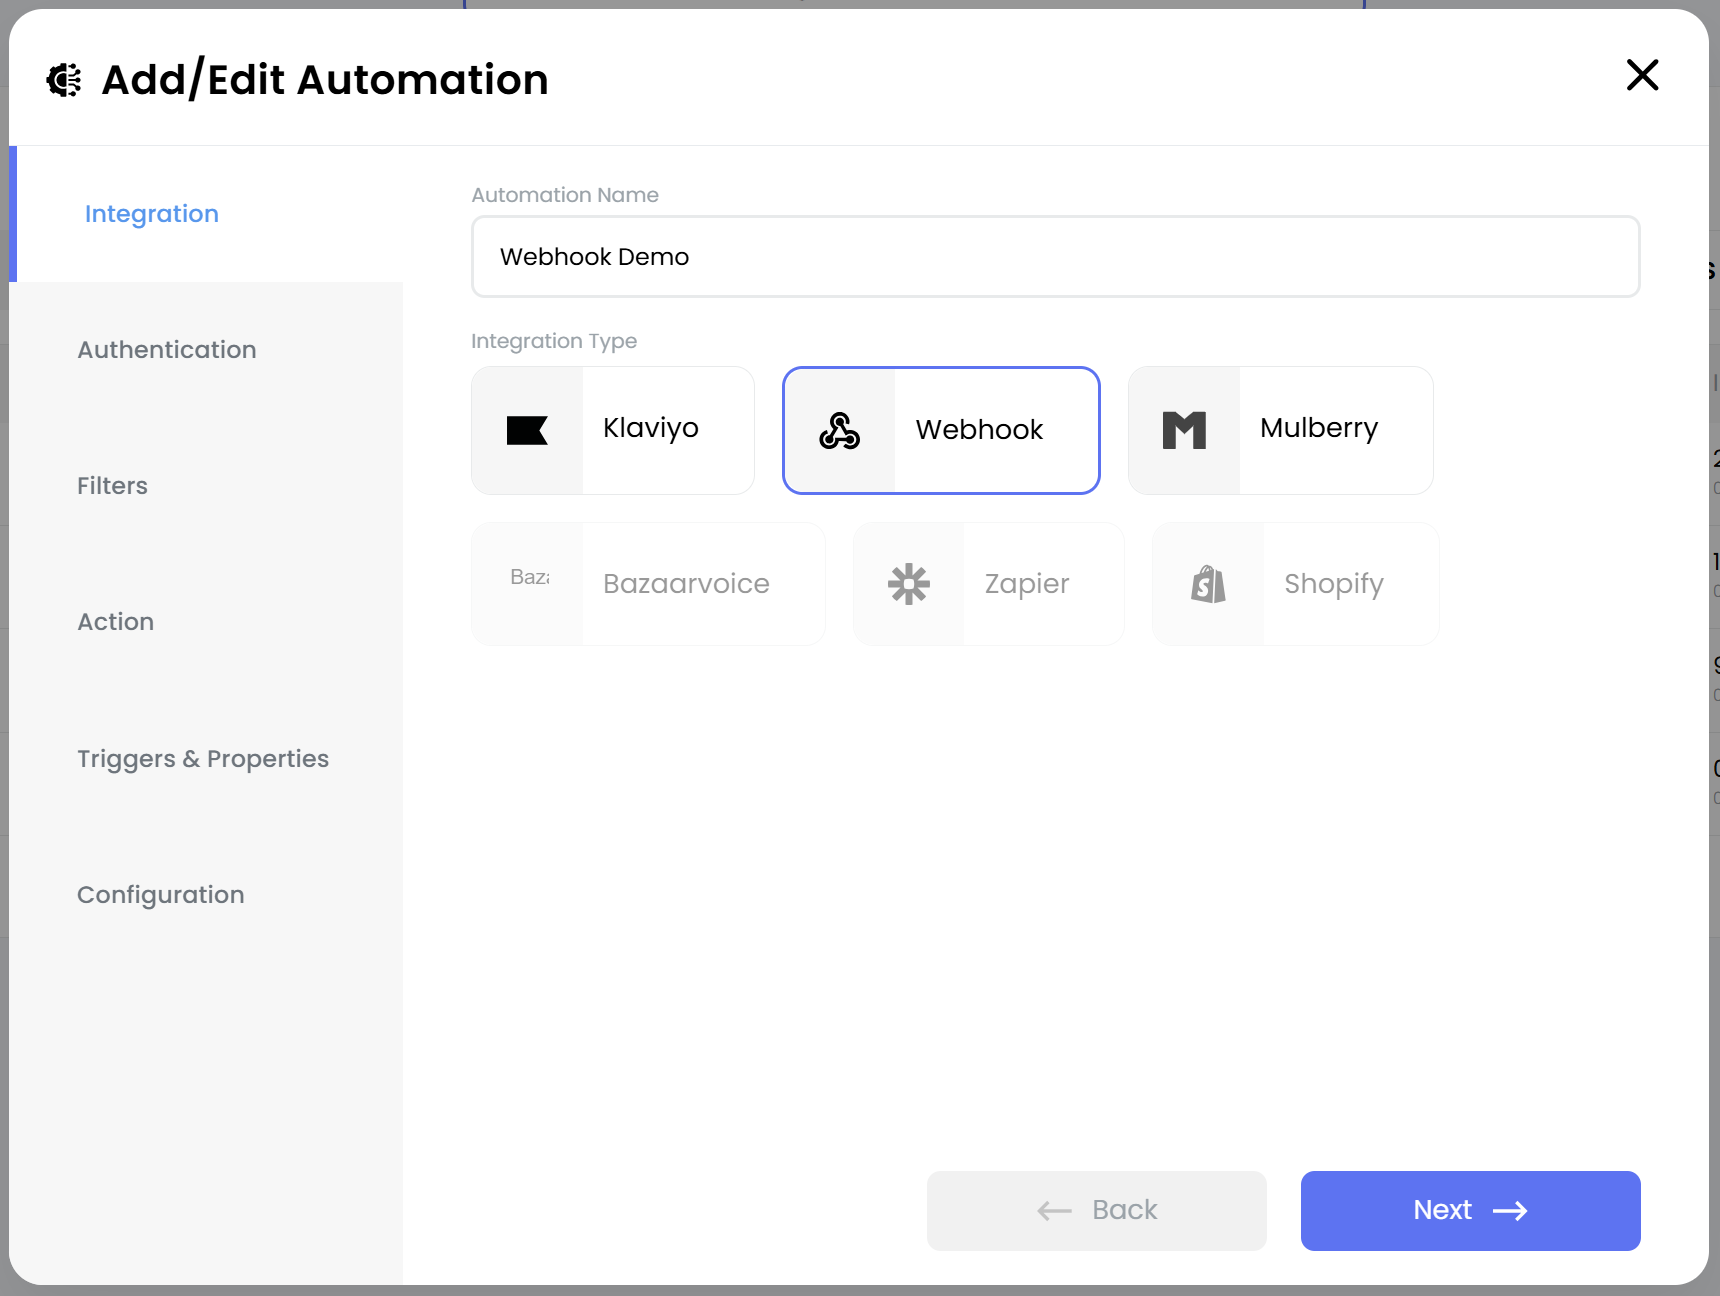This screenshot has width=1720, height=1296.
Task: Select Bazaarvoice integration type
Action: (648, 584)
